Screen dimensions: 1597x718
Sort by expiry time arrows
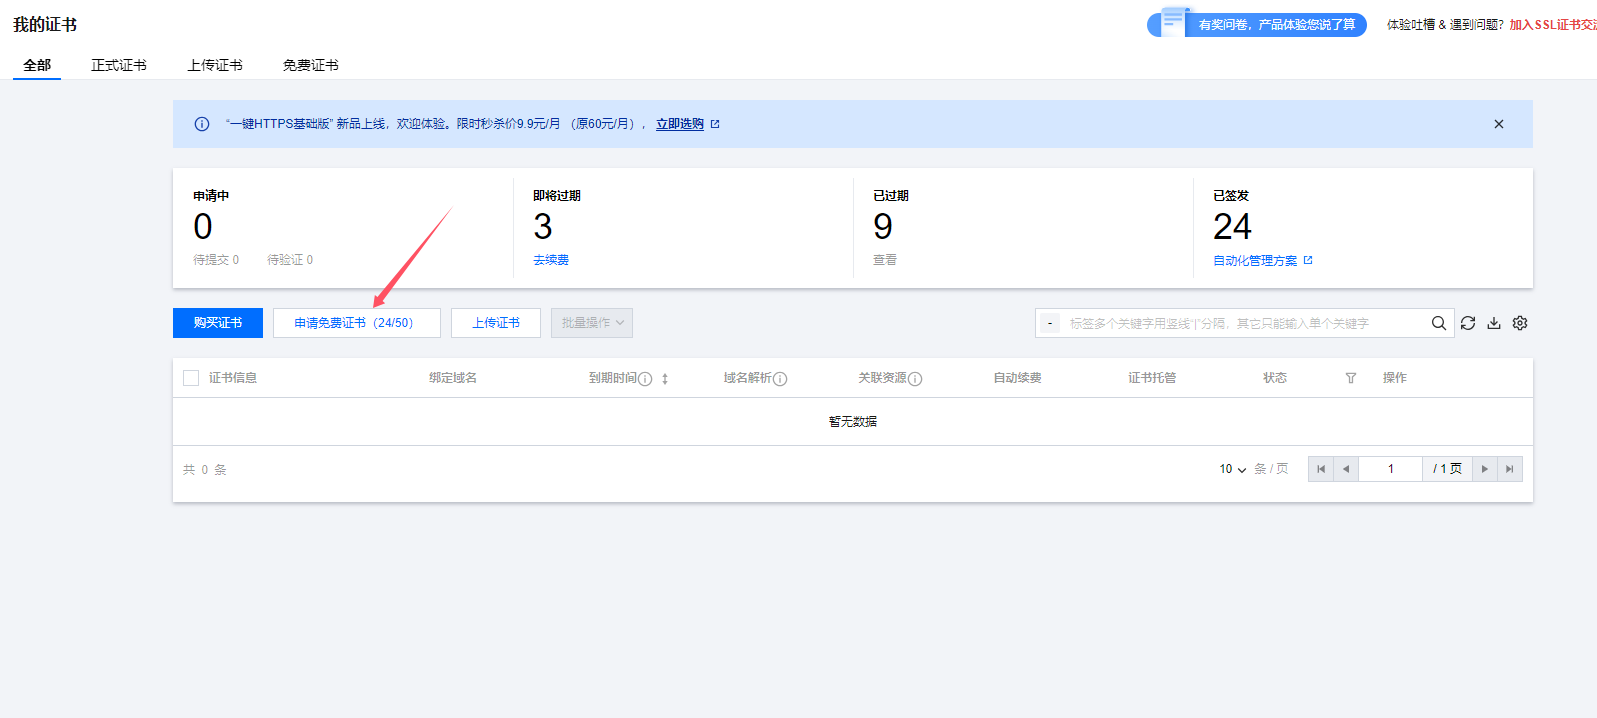(664, 379)
